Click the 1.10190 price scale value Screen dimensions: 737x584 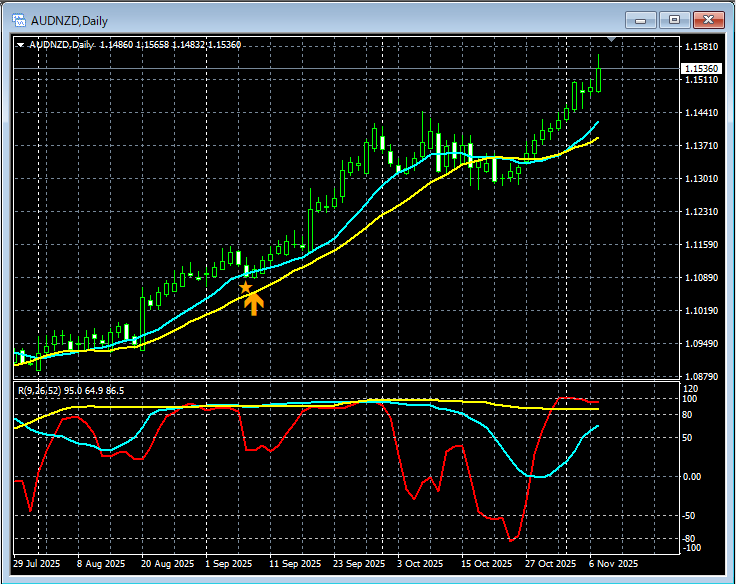tap(702, 310)
